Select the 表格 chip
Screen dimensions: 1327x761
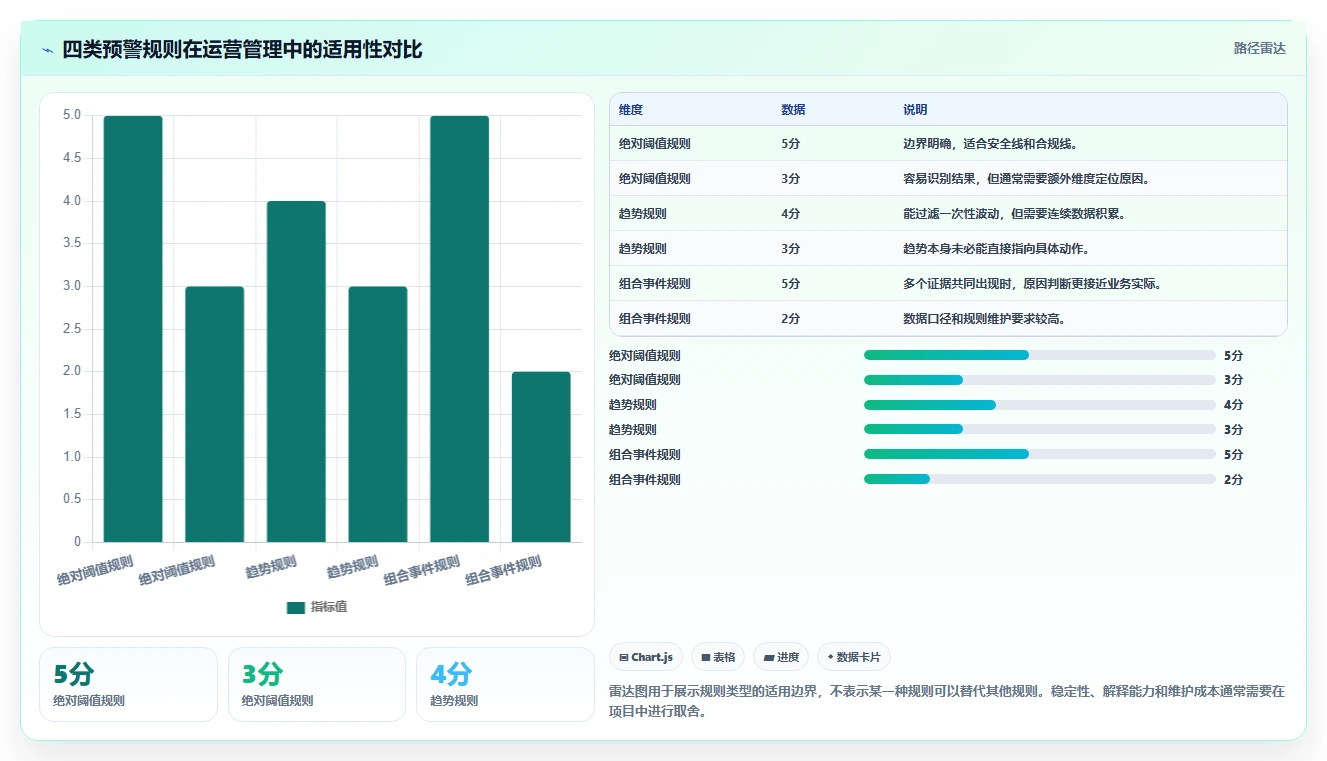(x=718, y=657)
